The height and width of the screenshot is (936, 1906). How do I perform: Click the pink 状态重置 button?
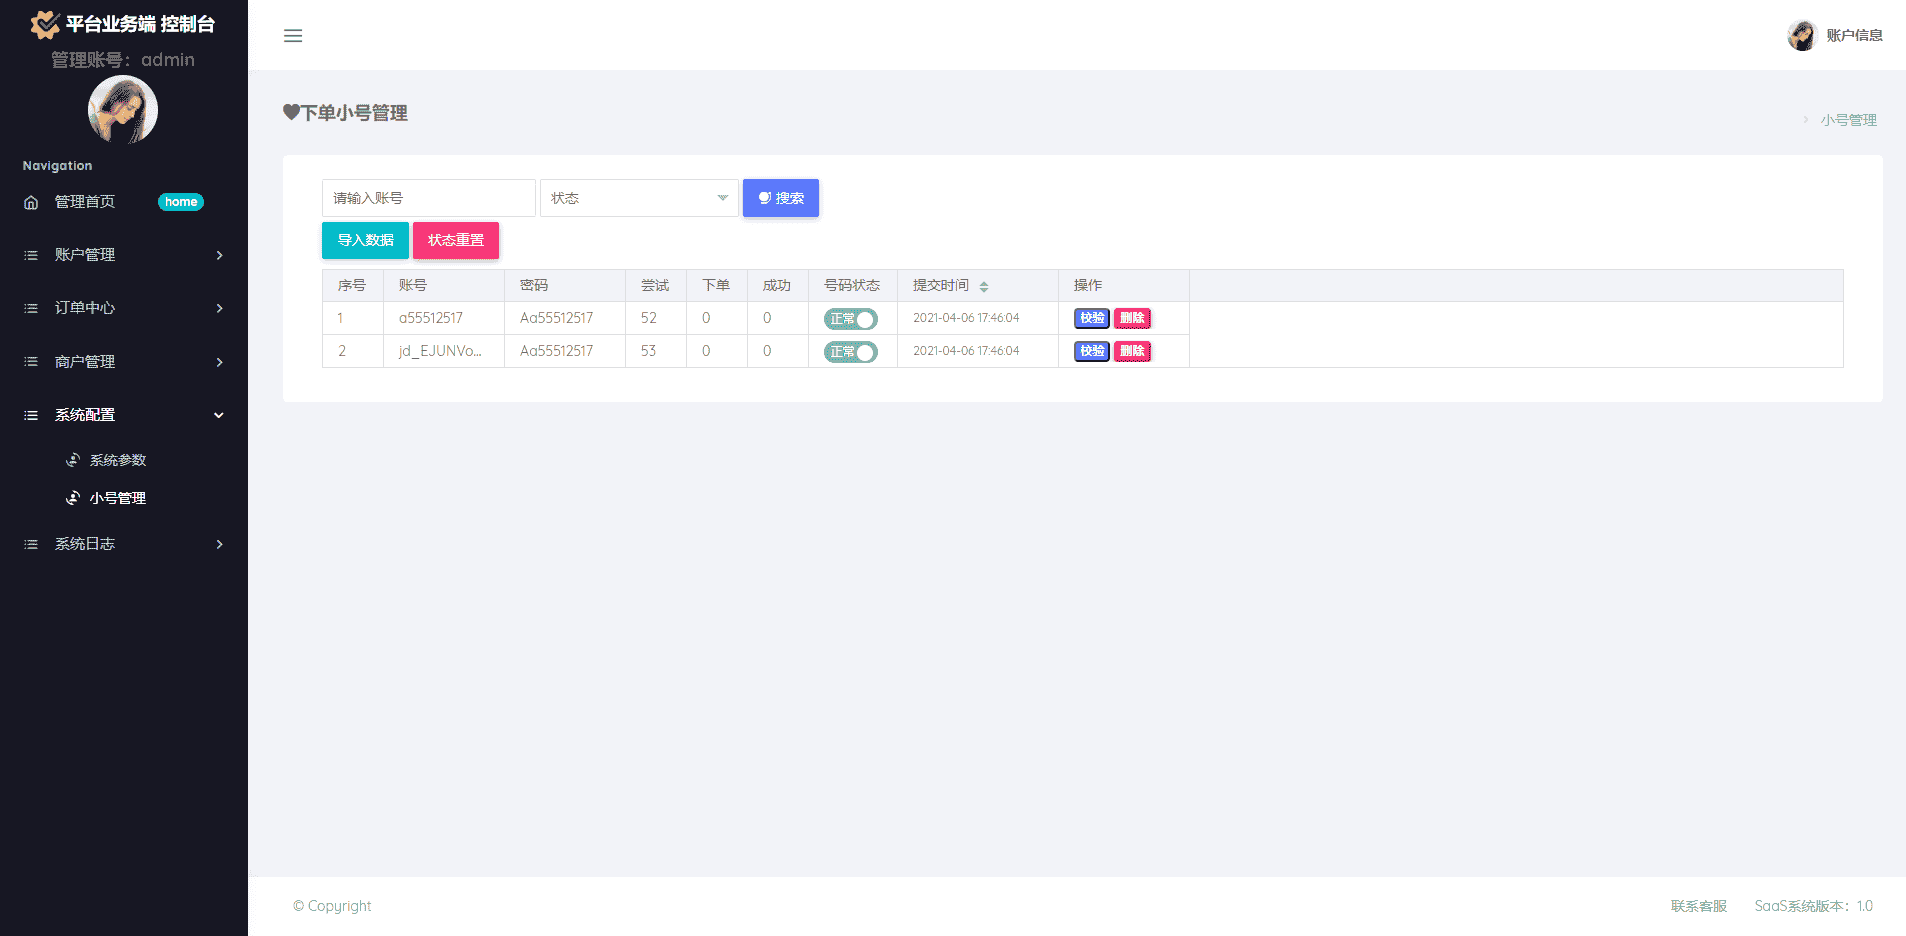456,240
